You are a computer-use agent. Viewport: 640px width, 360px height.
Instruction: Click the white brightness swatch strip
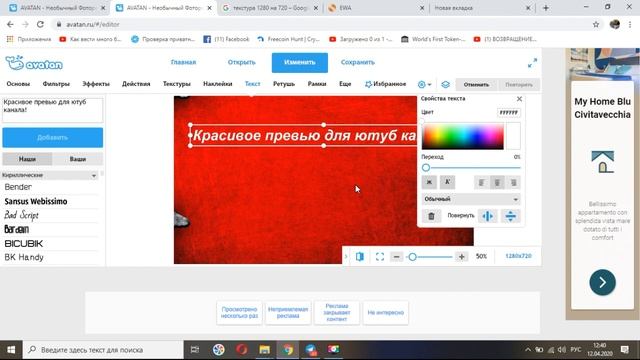pos(513,136)
